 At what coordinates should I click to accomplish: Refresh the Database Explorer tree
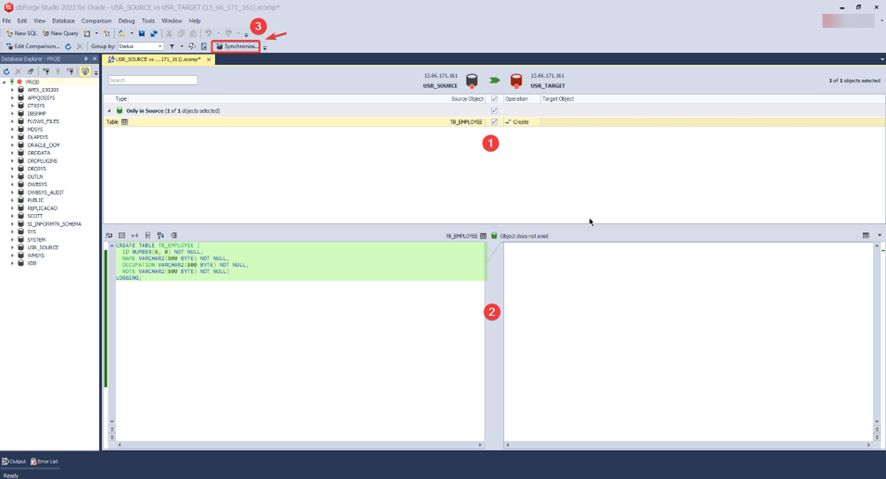point(6,71)
